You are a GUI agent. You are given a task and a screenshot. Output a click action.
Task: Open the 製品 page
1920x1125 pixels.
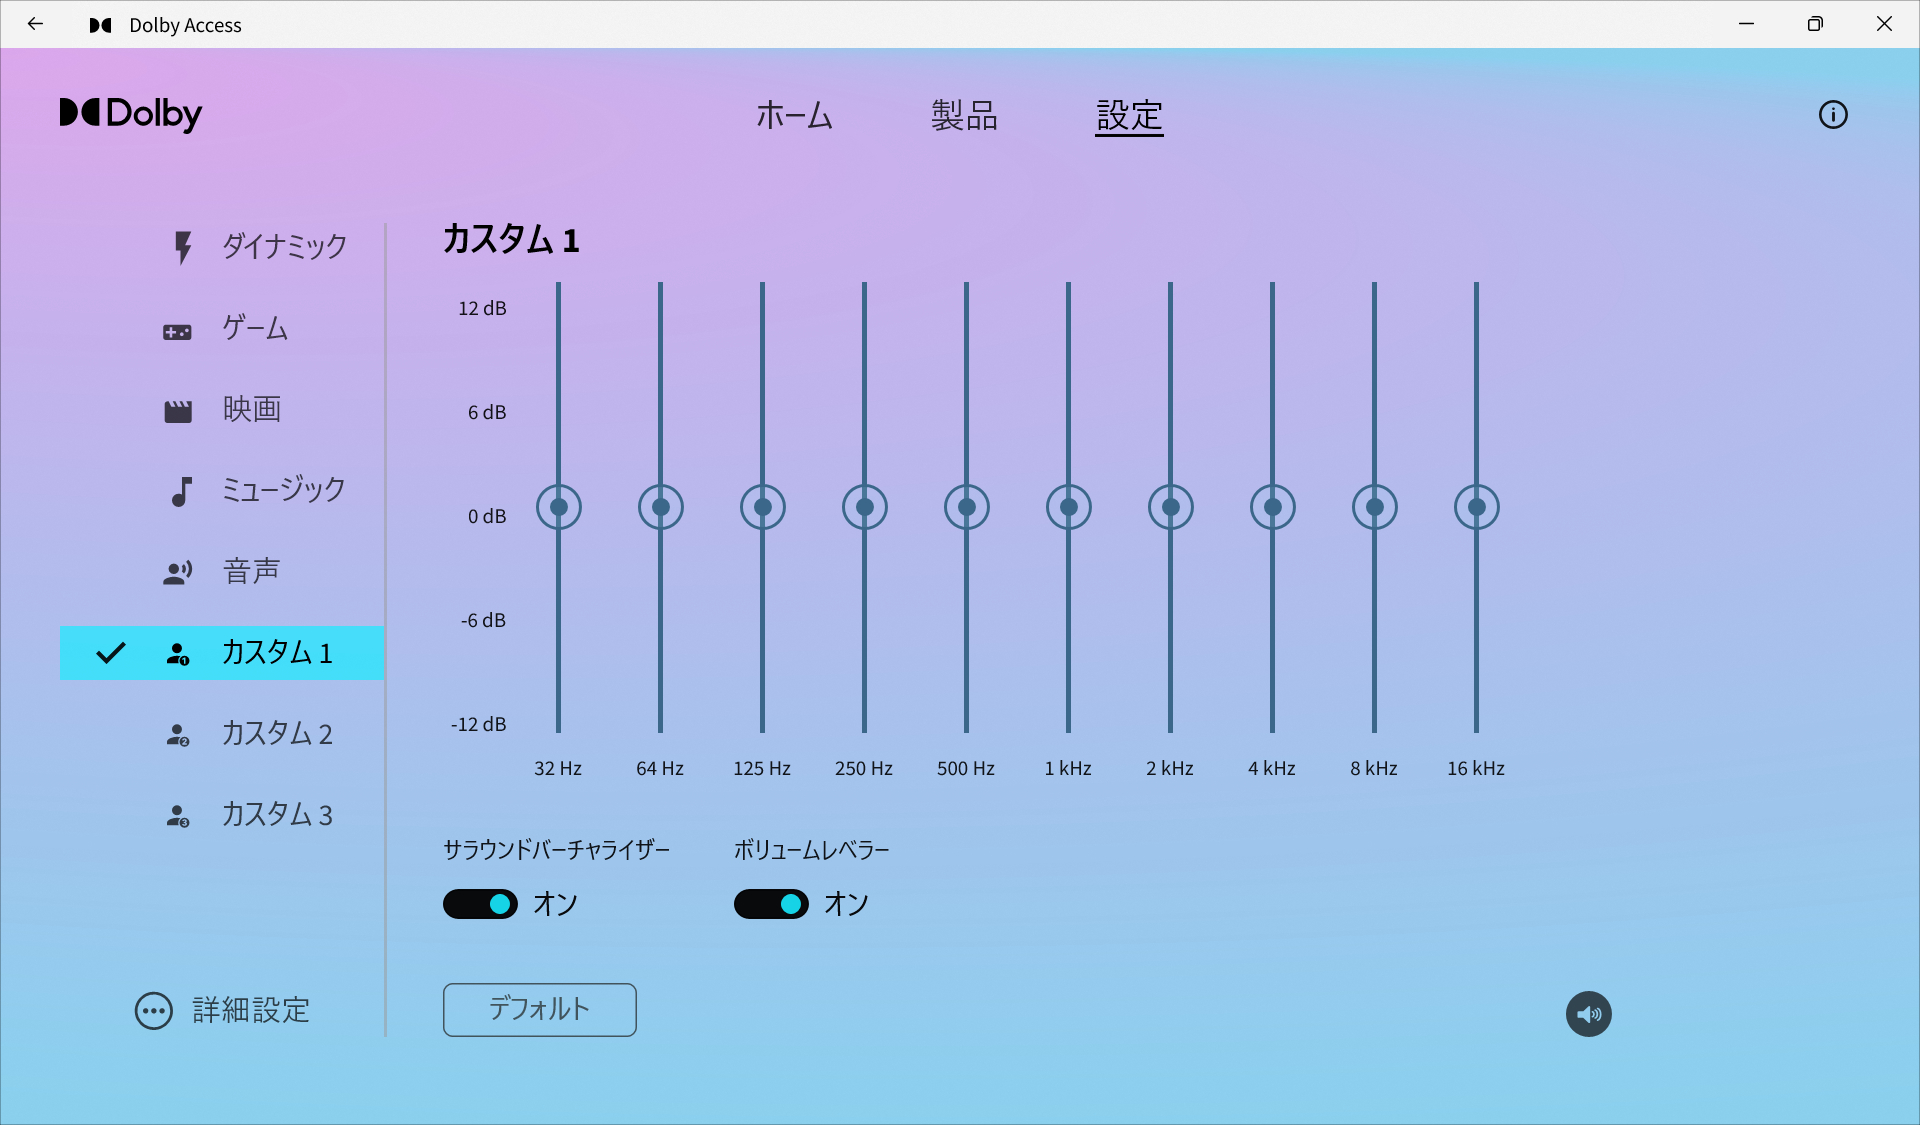964,116
